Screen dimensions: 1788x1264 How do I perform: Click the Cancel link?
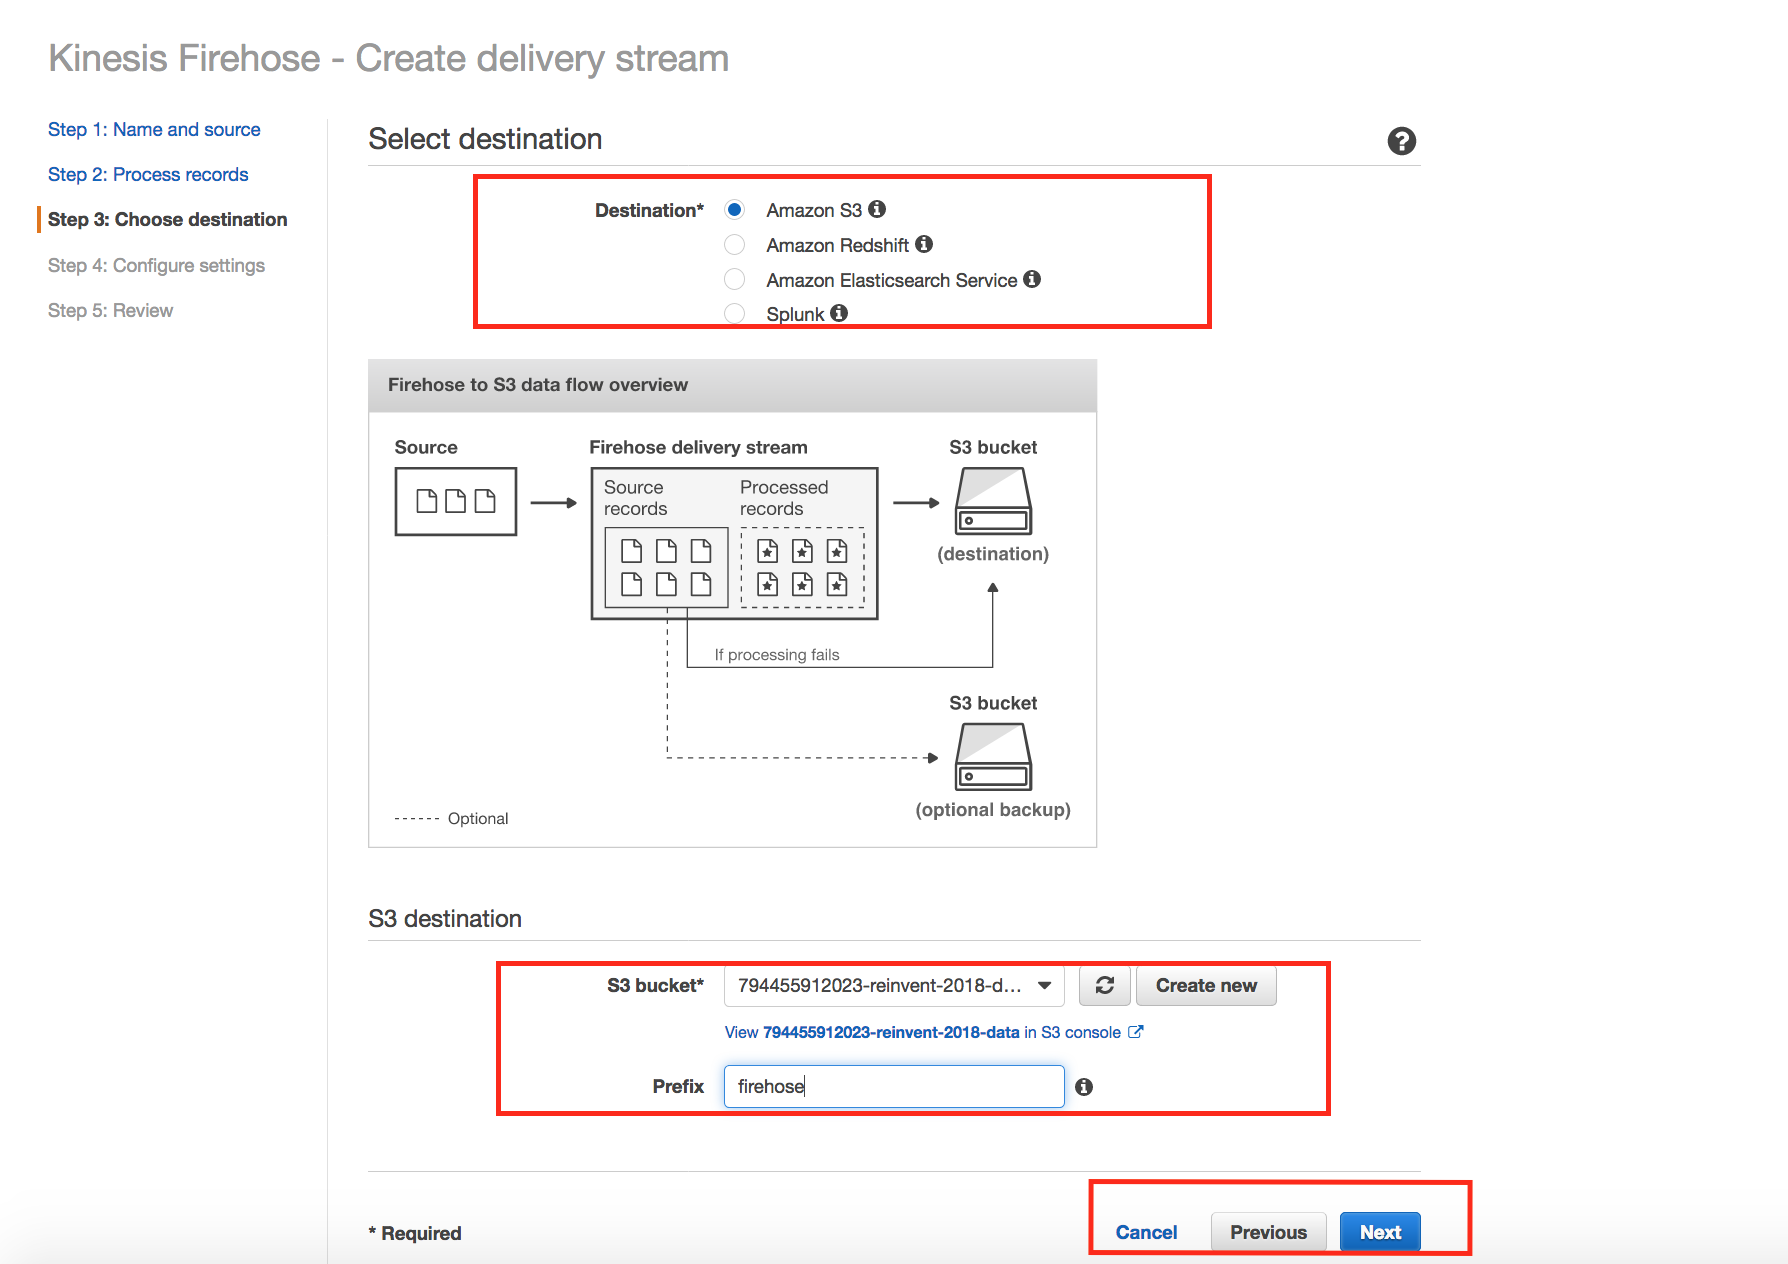1146,1232
